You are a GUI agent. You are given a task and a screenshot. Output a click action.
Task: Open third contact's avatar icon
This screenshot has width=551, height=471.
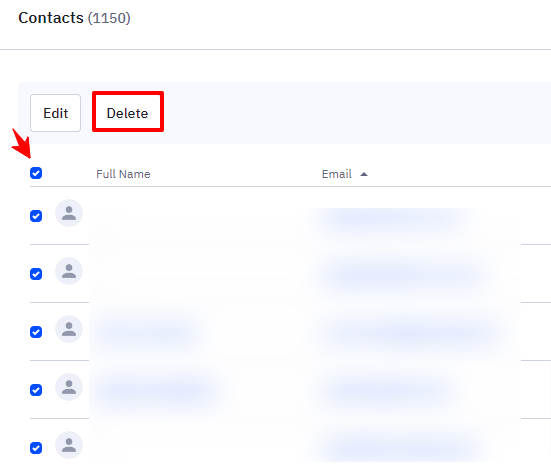point(69,329)
